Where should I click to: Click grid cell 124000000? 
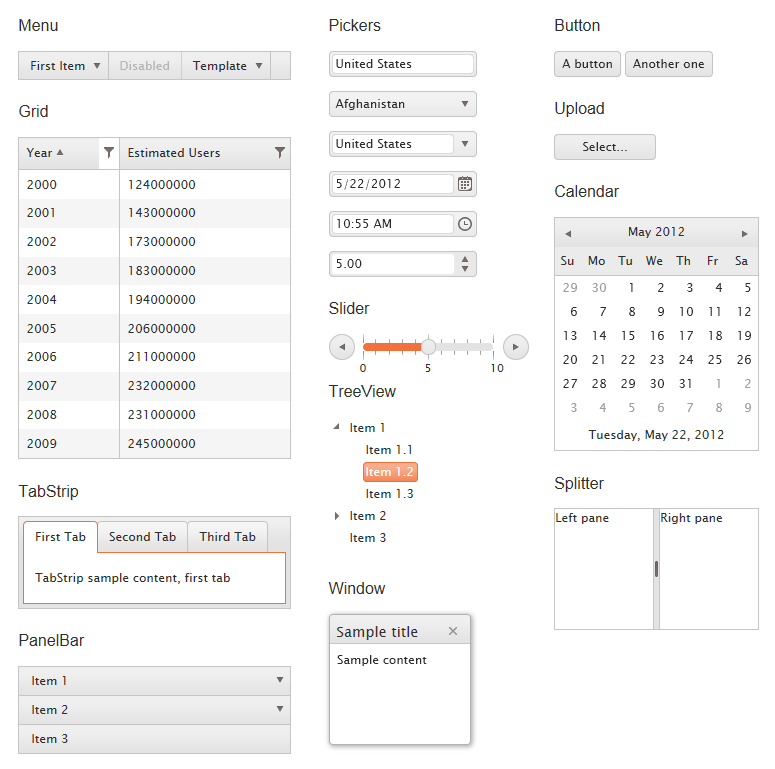pyautogui.click(x=205, y=184)
